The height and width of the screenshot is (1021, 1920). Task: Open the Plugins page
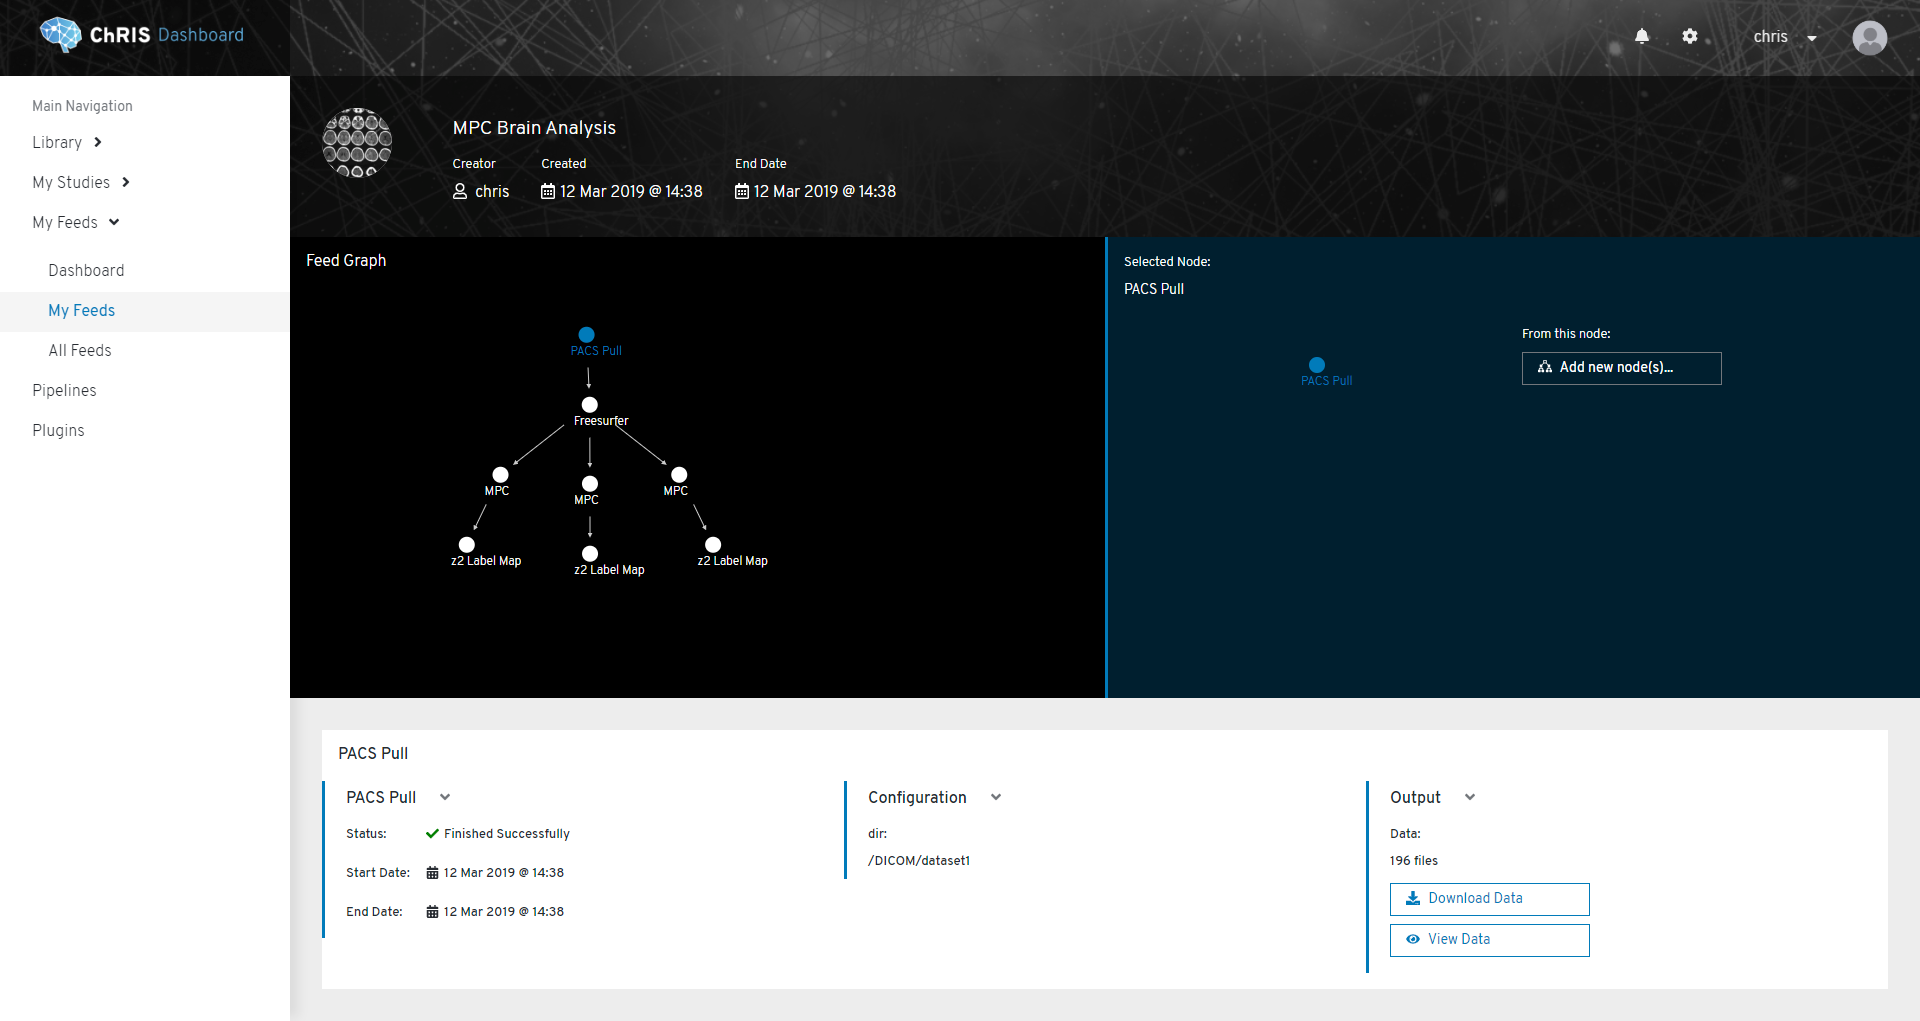click(x=58, y=430)
